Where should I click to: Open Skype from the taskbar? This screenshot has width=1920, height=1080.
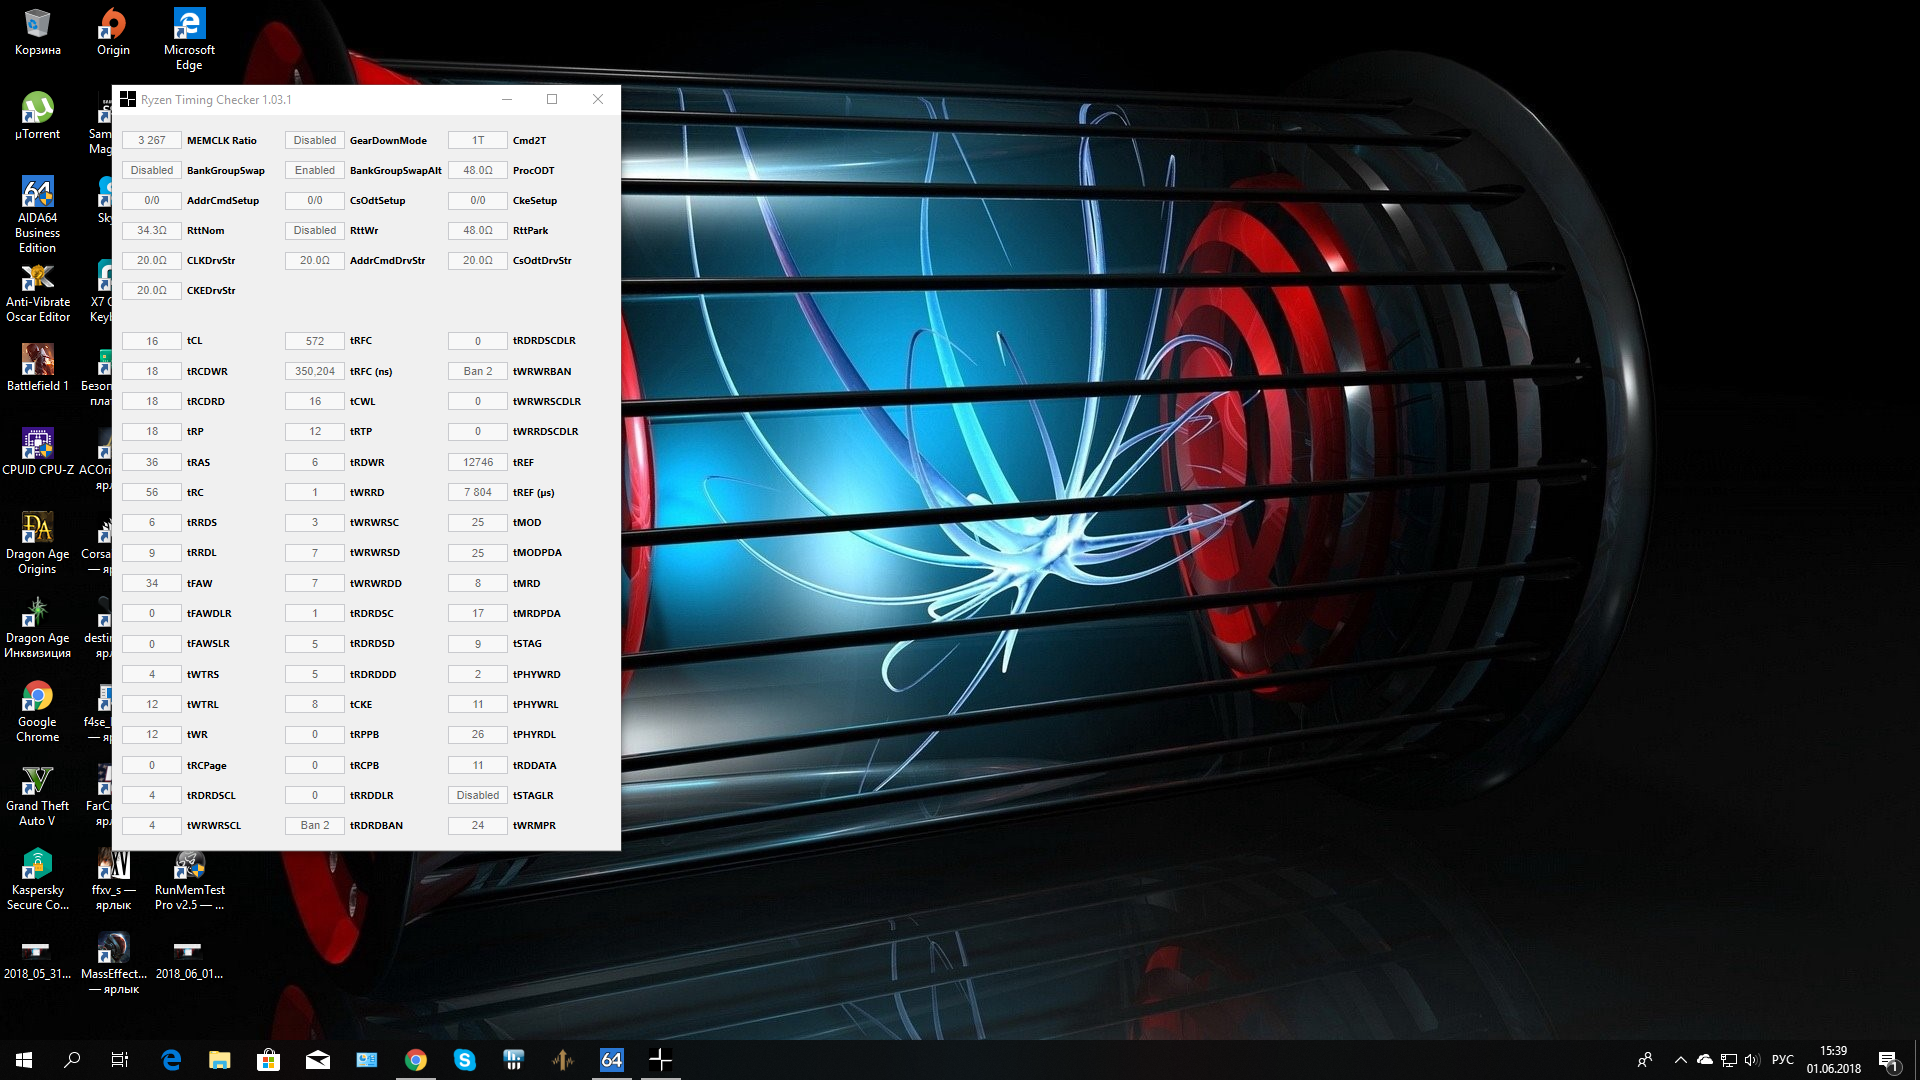[x=464, y=1060]
